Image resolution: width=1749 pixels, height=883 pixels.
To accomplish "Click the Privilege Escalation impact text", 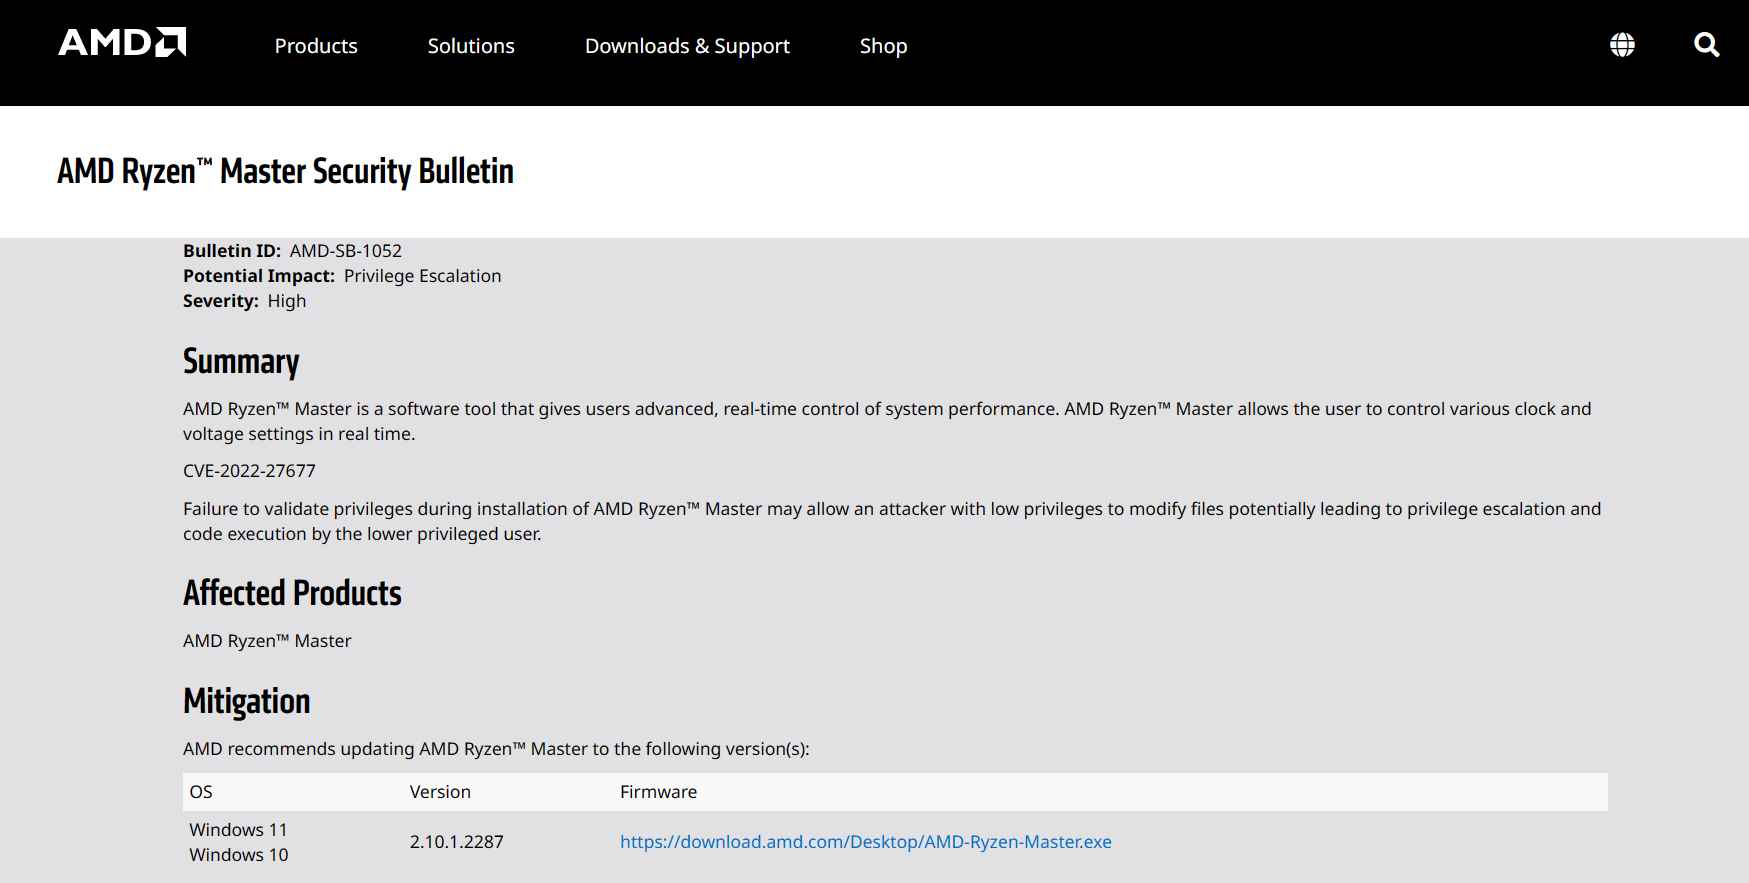I will click(x=422, y=276).
